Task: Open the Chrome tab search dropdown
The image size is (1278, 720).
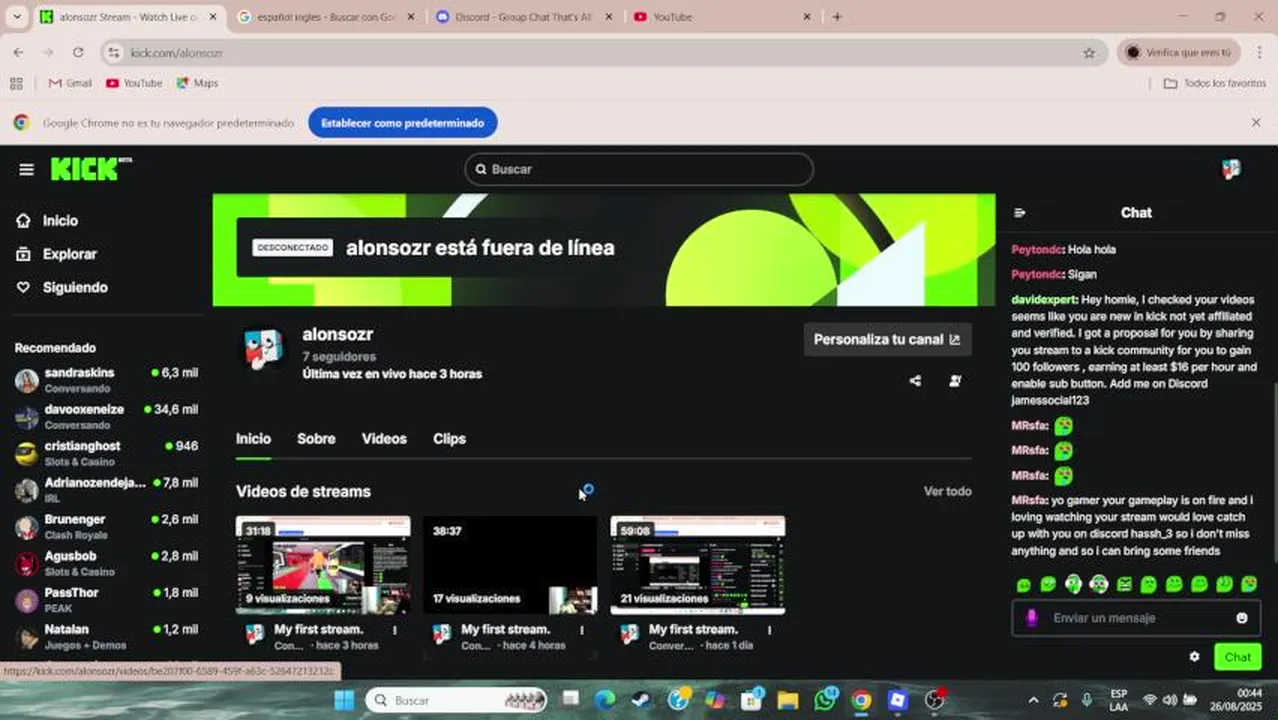Action: [x=16, y=17]
